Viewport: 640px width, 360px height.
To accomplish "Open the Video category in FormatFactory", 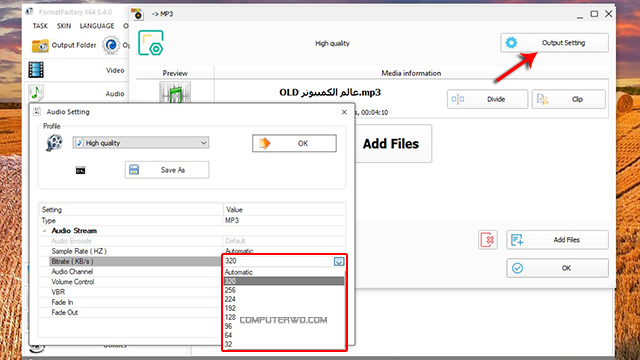I will pos(78,70).
